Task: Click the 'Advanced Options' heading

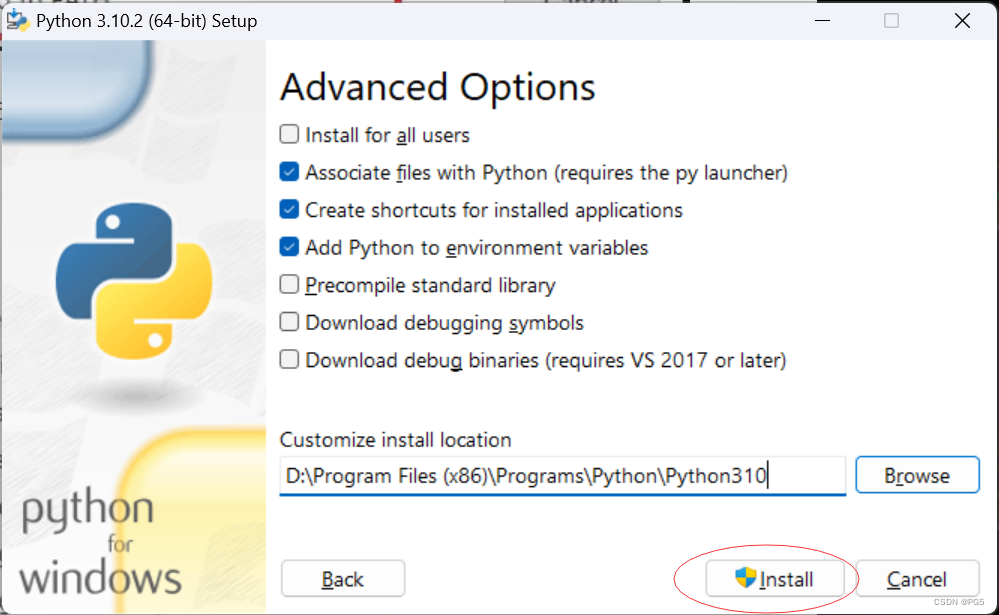Action: pyautogui.click(x=437, y=88)
